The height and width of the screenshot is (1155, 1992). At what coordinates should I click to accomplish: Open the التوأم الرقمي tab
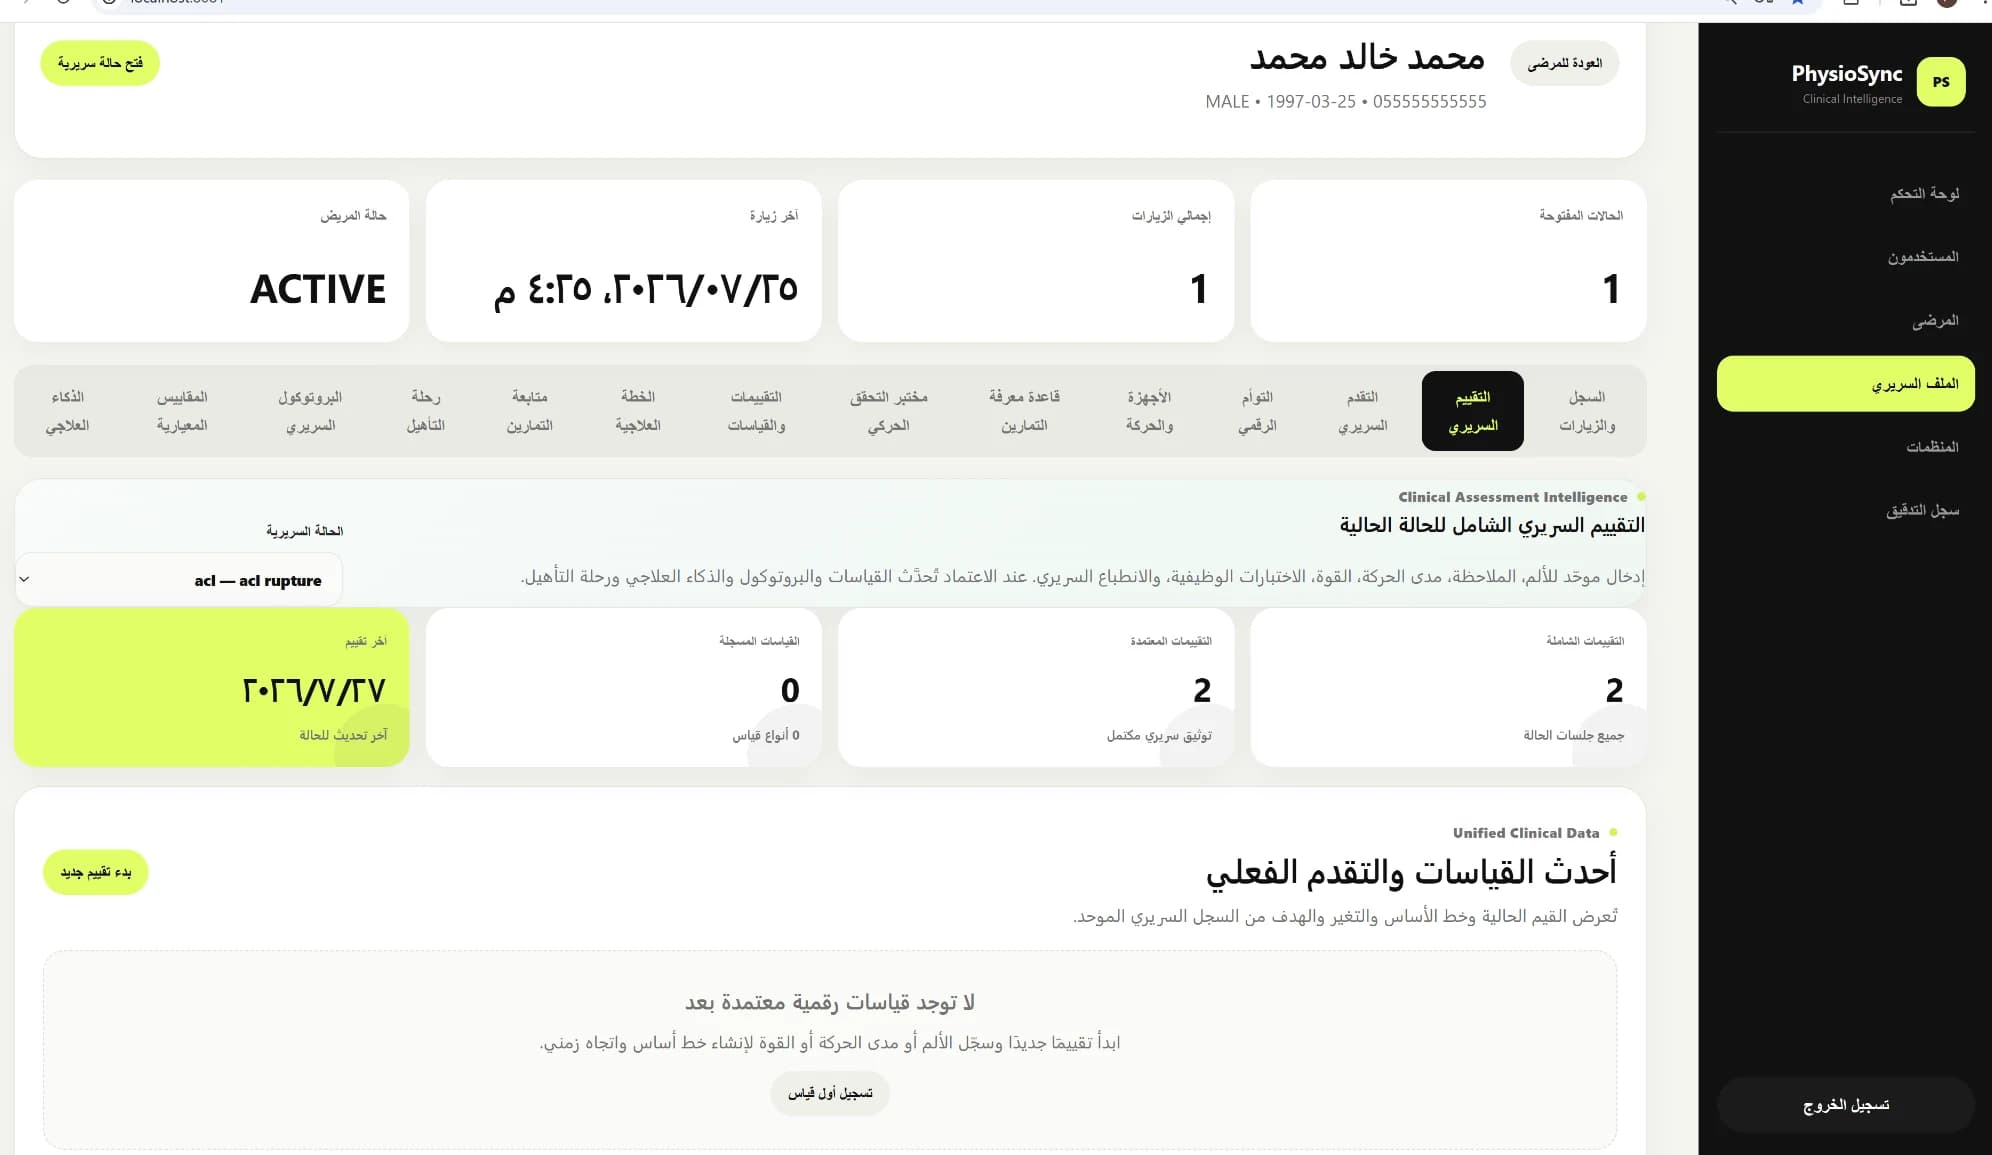[x=1257, y=411]
